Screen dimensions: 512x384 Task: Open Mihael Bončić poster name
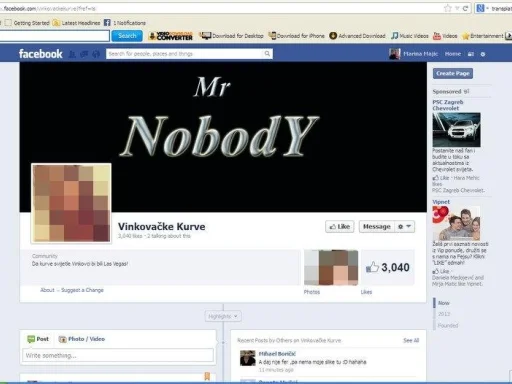(x=277, y=354)
